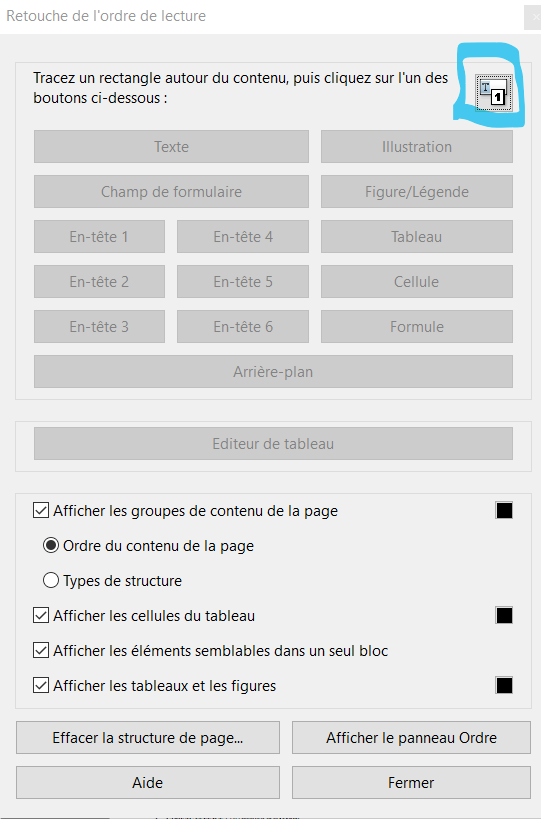Image resolution: width=541 pixels, height=819 pixels.
Task: Select Types de structure radio button
Action: (51, 580)
